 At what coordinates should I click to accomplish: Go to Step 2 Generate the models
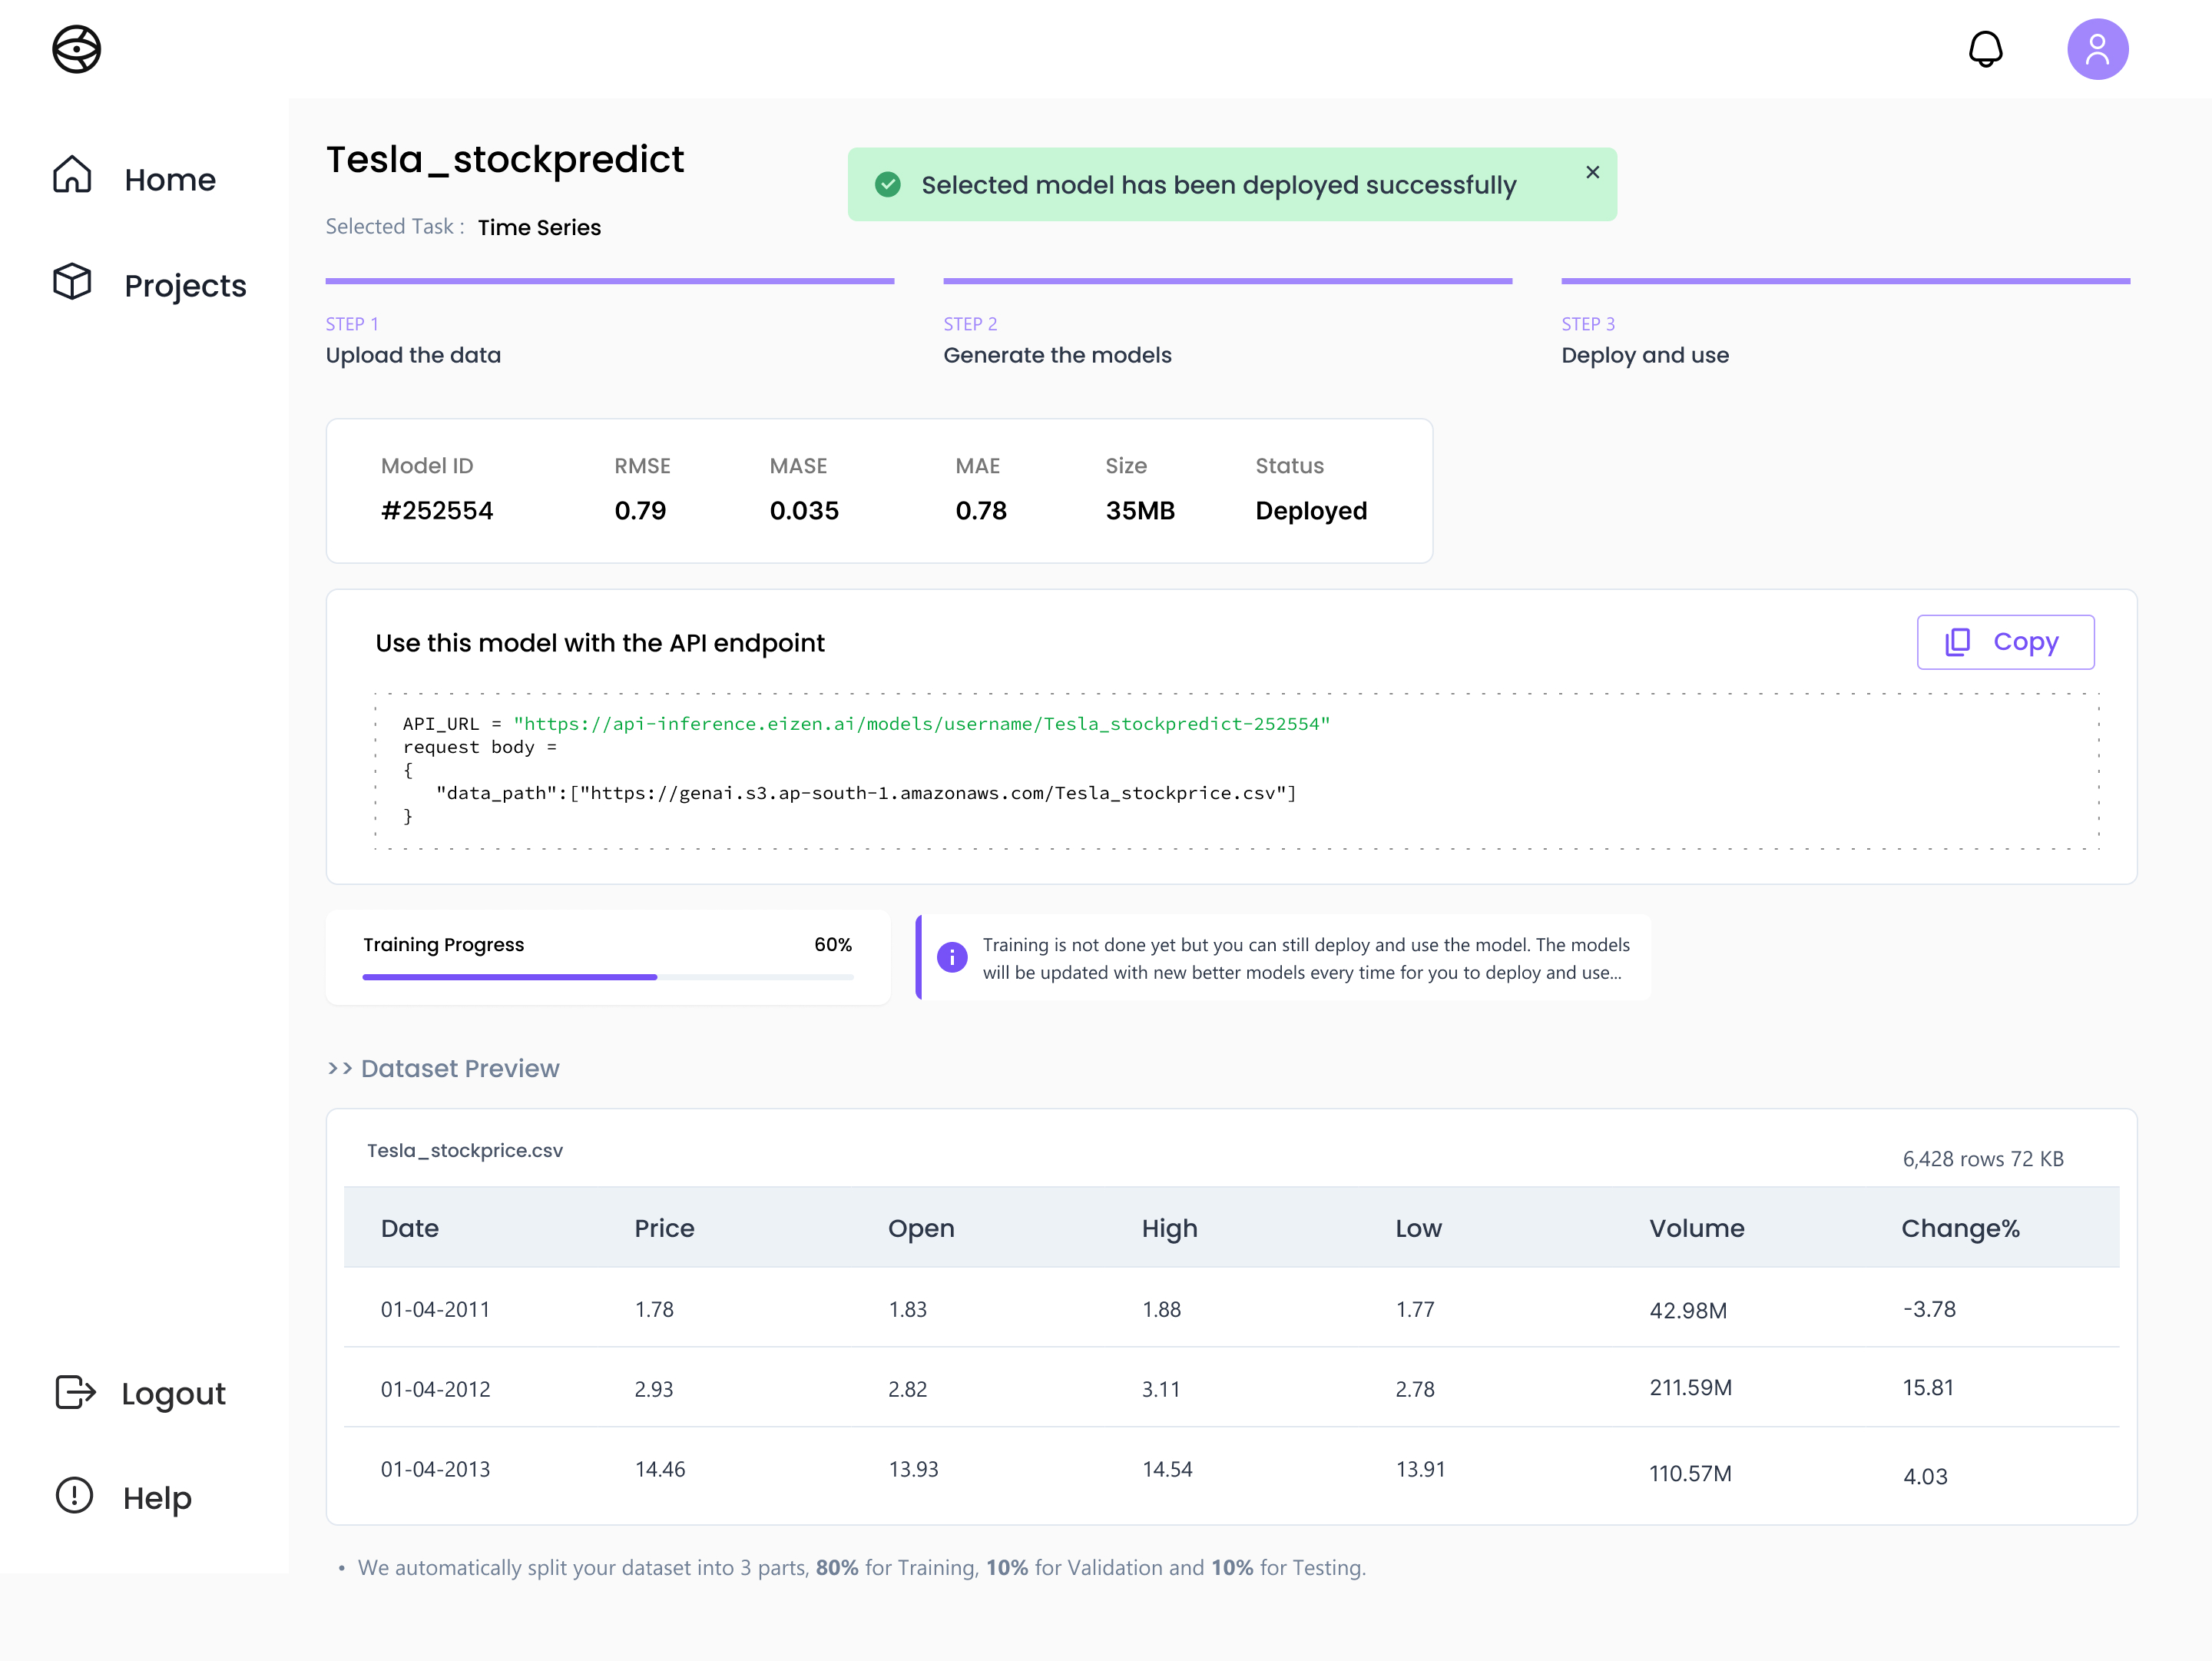point(1057,355)
